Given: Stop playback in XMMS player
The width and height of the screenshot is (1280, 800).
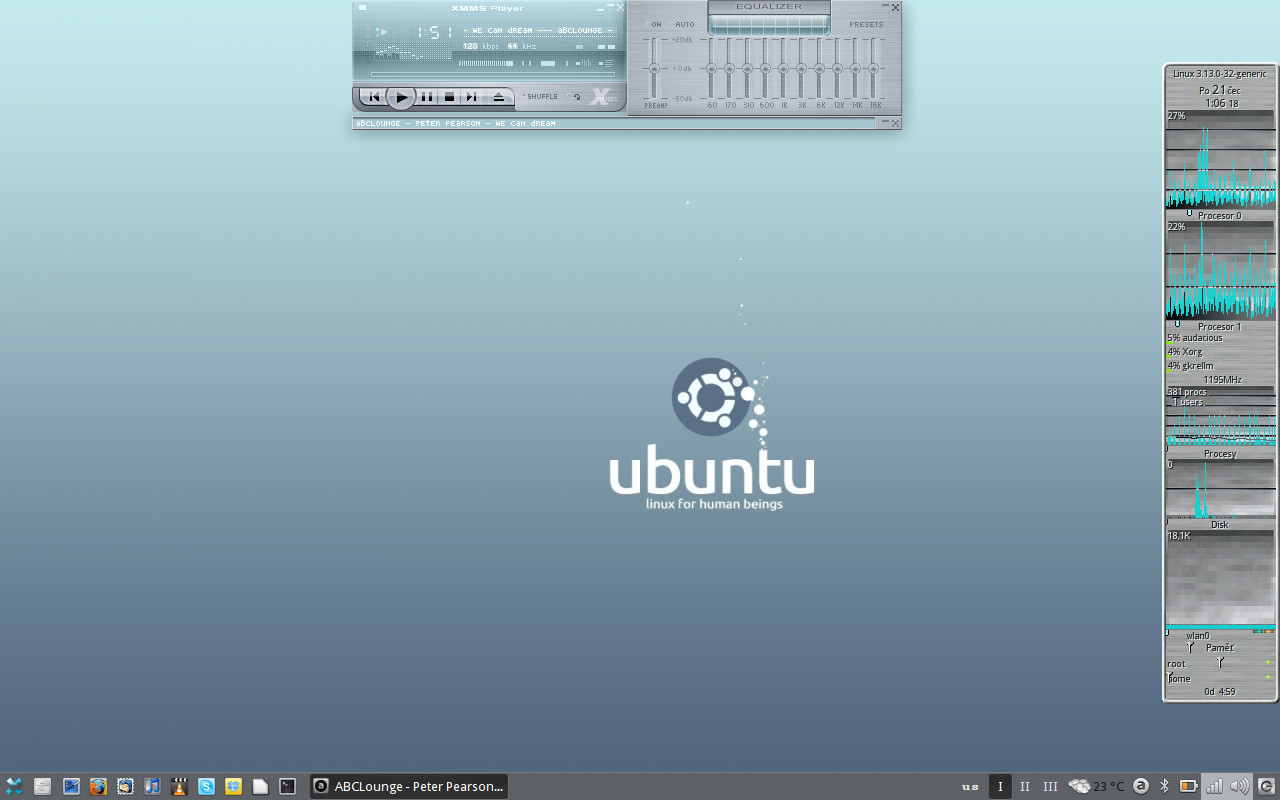Looking at the screenshot, I should pyautogui.click(x=449, y=97).
